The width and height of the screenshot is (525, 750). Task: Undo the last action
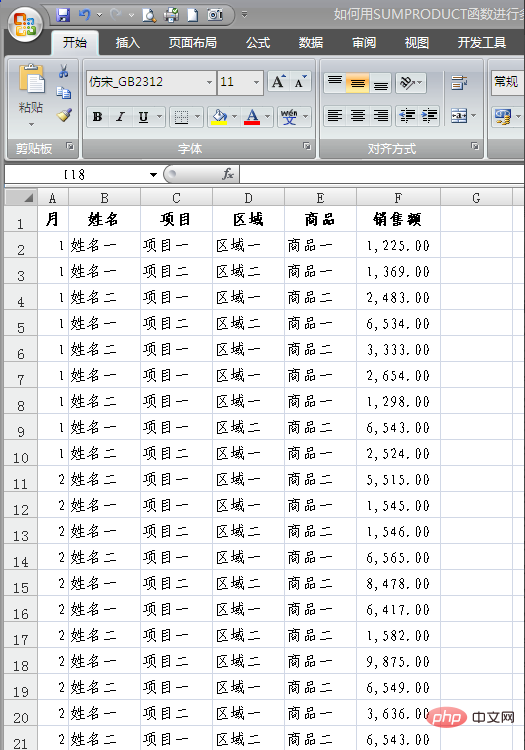pos(85,15)
